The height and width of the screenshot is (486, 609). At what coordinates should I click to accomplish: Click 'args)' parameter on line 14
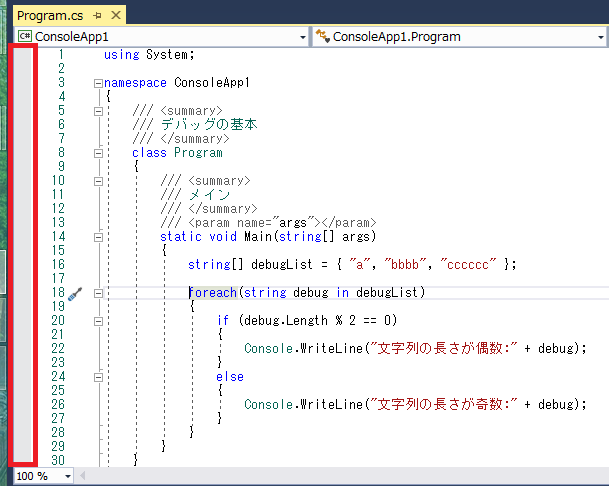click(359, 237)
